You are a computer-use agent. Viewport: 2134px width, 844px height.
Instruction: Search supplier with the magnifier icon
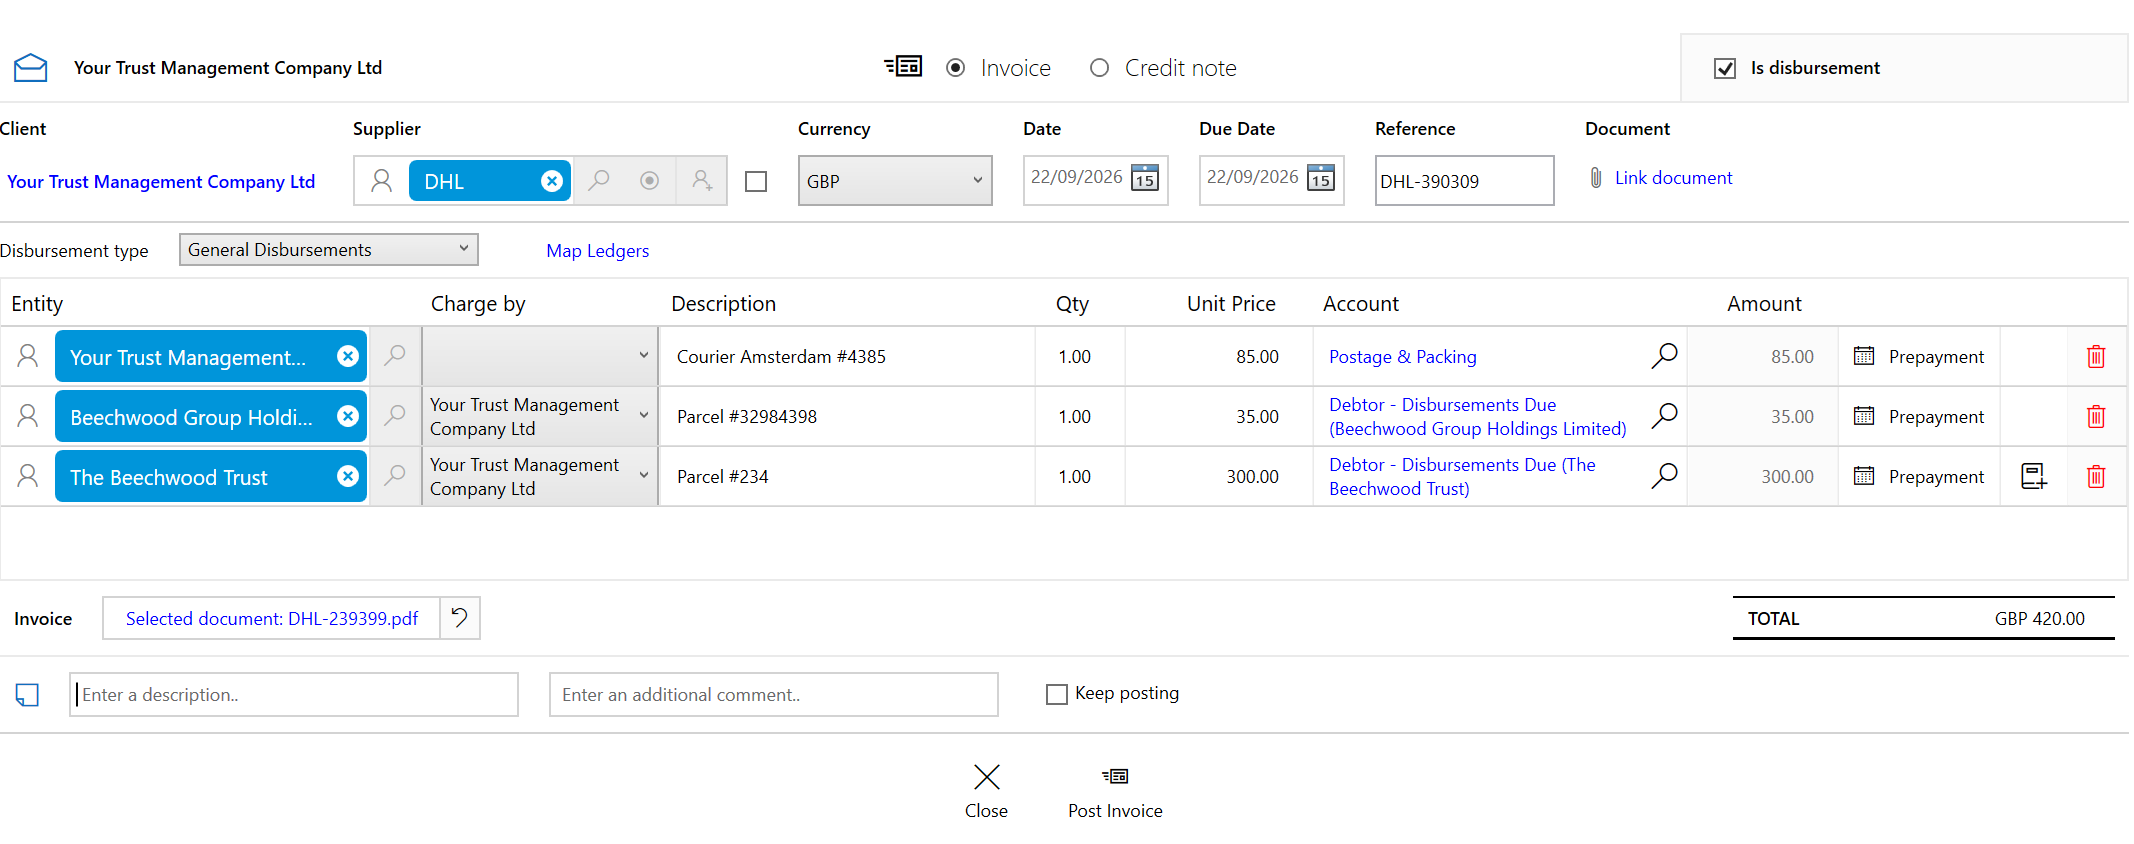[599, 181]
